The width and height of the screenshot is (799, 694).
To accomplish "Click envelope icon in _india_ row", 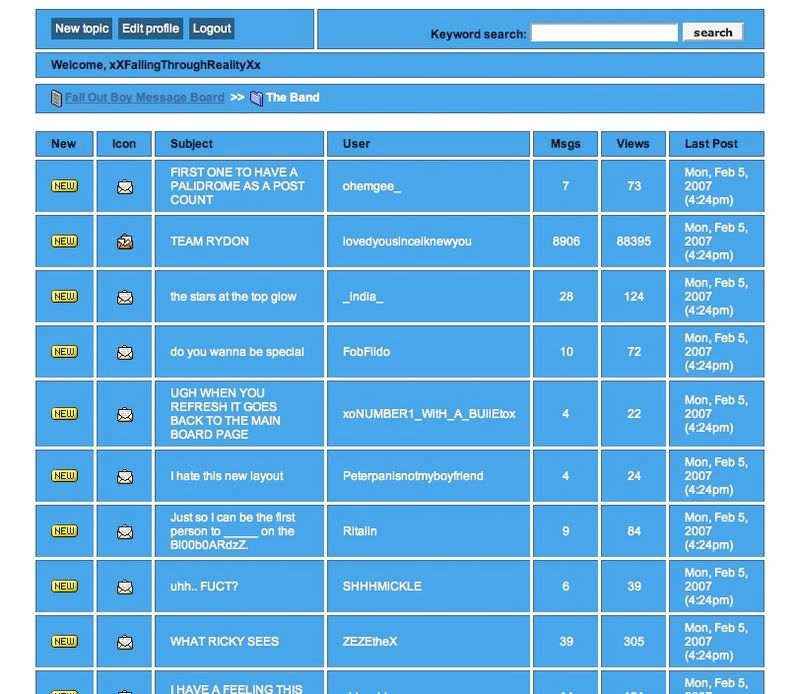I will point(125,298).
